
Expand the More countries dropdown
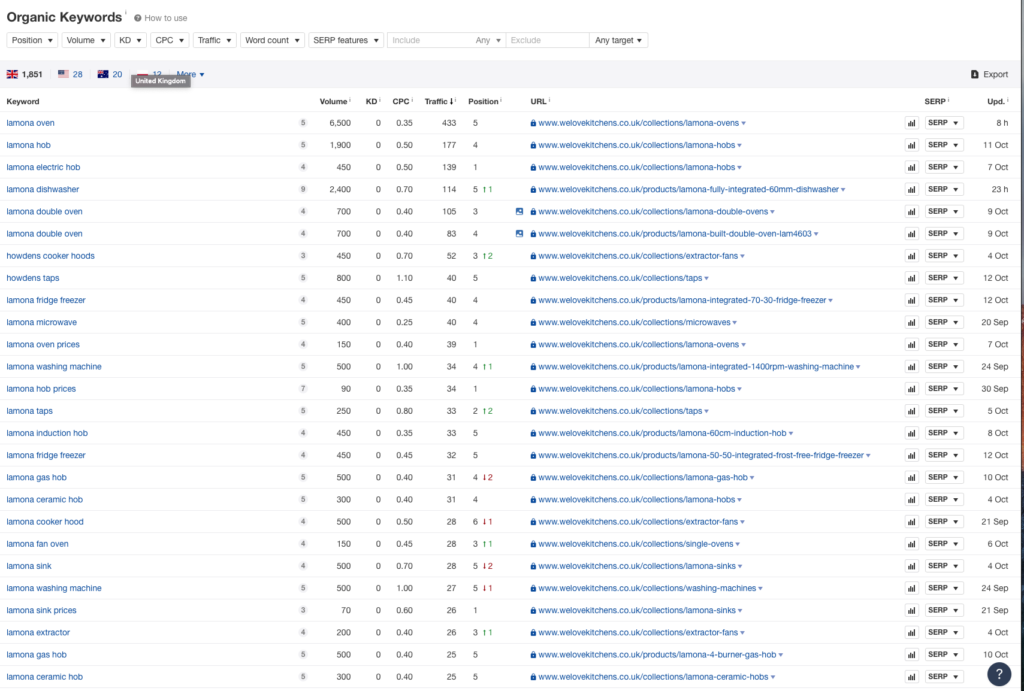coord(190,74)
